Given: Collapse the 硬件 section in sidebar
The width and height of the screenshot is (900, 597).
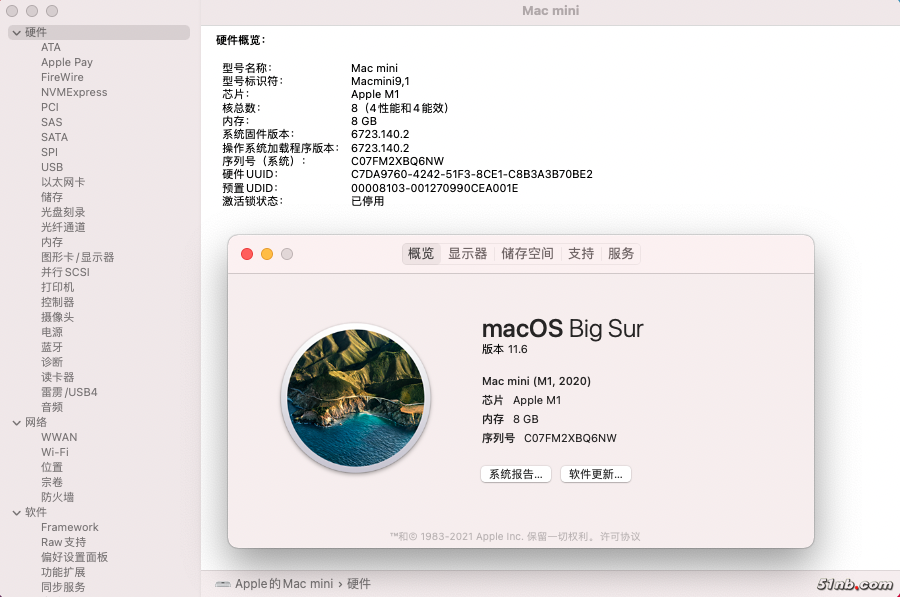Looking at the screenshot, I should point(17,33).
